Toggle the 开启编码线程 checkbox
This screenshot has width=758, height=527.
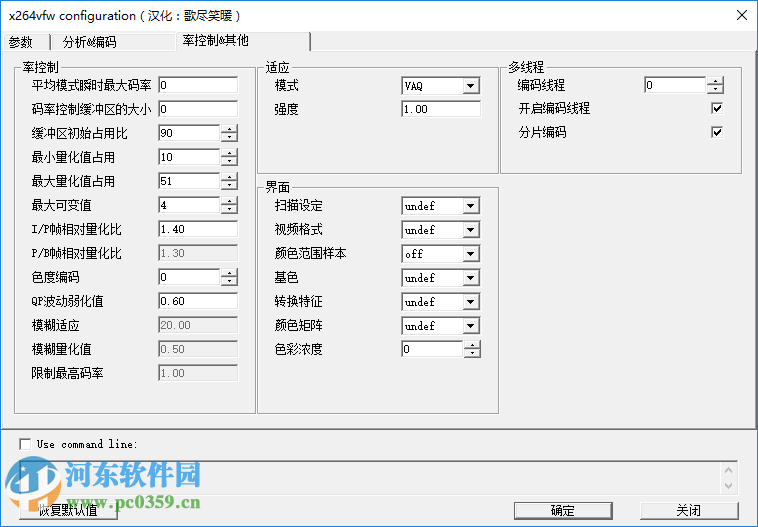[717, 108]
